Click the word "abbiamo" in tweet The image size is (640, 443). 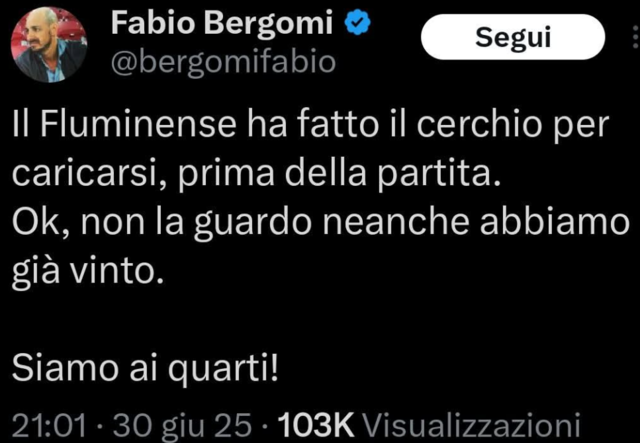tap(554, 223)
